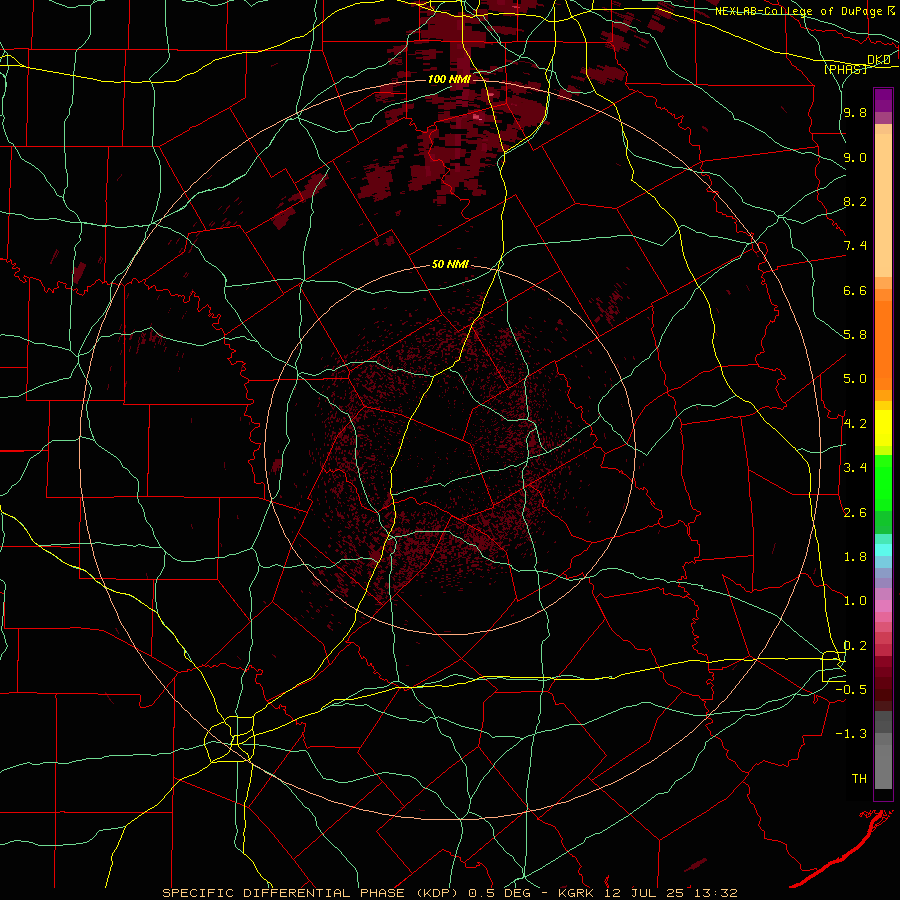The height and width of the screenshot is (900, 900).
Task: Select the 5.0 value on the scale
Action: tap(855, 379)
